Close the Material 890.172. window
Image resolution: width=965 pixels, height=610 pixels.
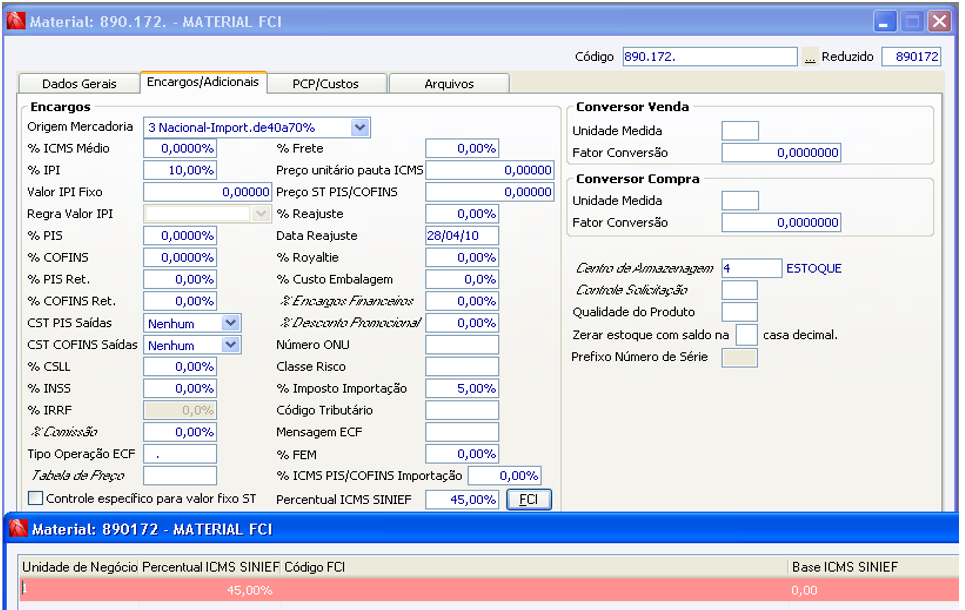939,22
